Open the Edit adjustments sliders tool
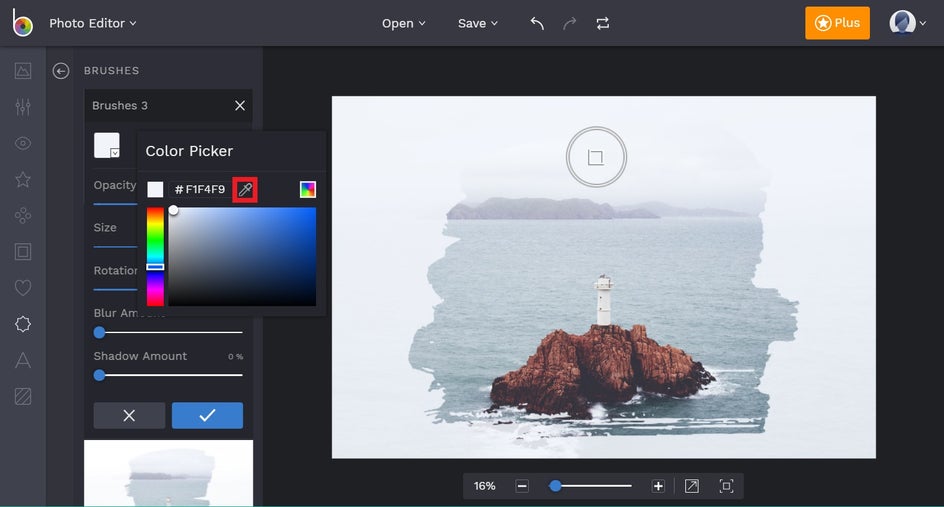The height and width of the screenshot is (507, 944). tap(23, 107)
